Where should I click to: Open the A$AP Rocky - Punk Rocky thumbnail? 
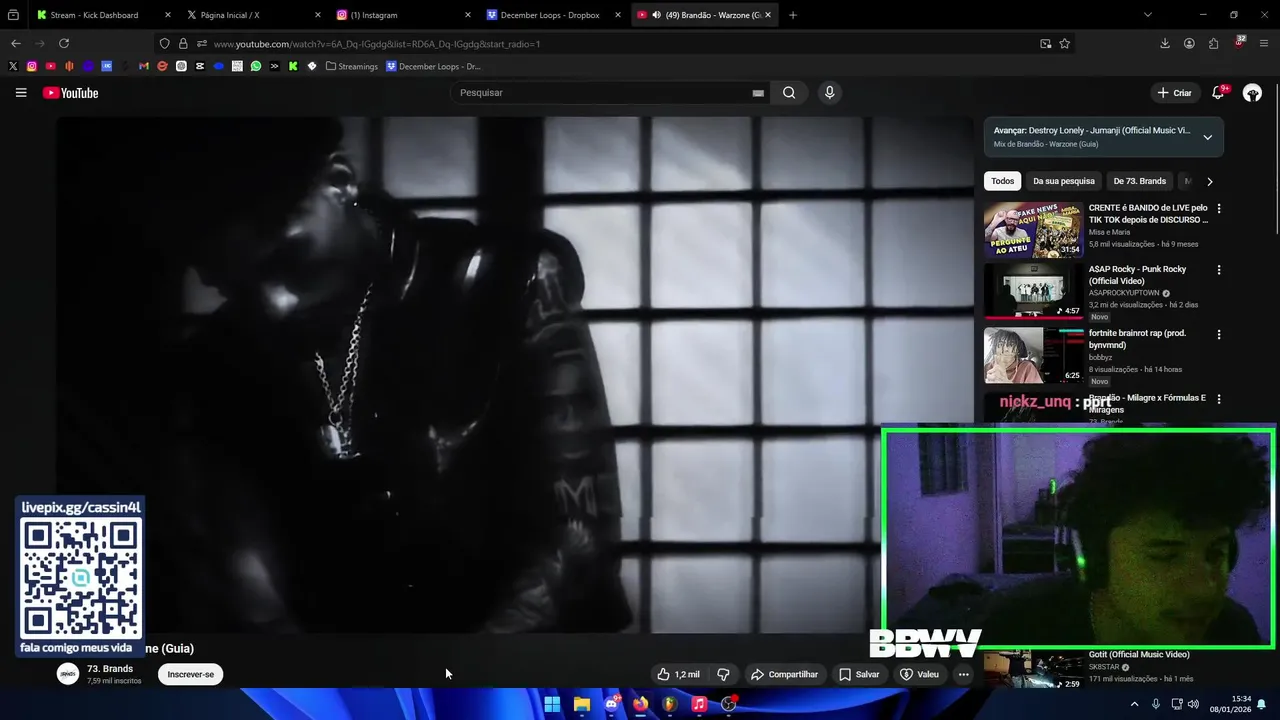[x=1033, y=291]
